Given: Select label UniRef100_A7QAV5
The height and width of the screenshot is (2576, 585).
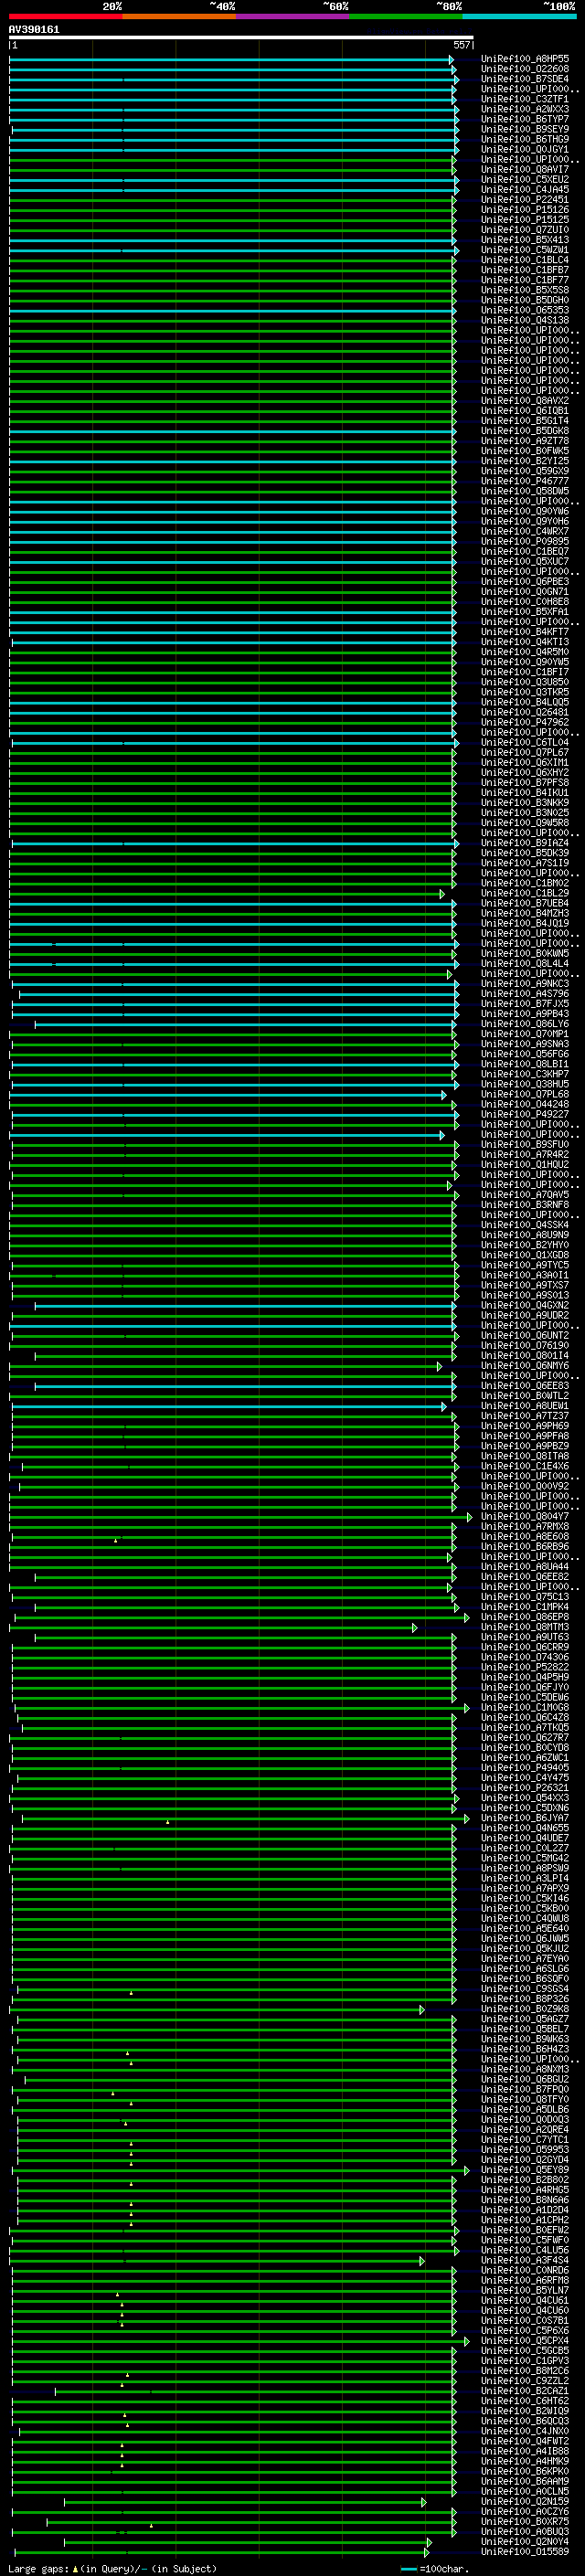Looking at the screenshot, I should click(525, 1195).
